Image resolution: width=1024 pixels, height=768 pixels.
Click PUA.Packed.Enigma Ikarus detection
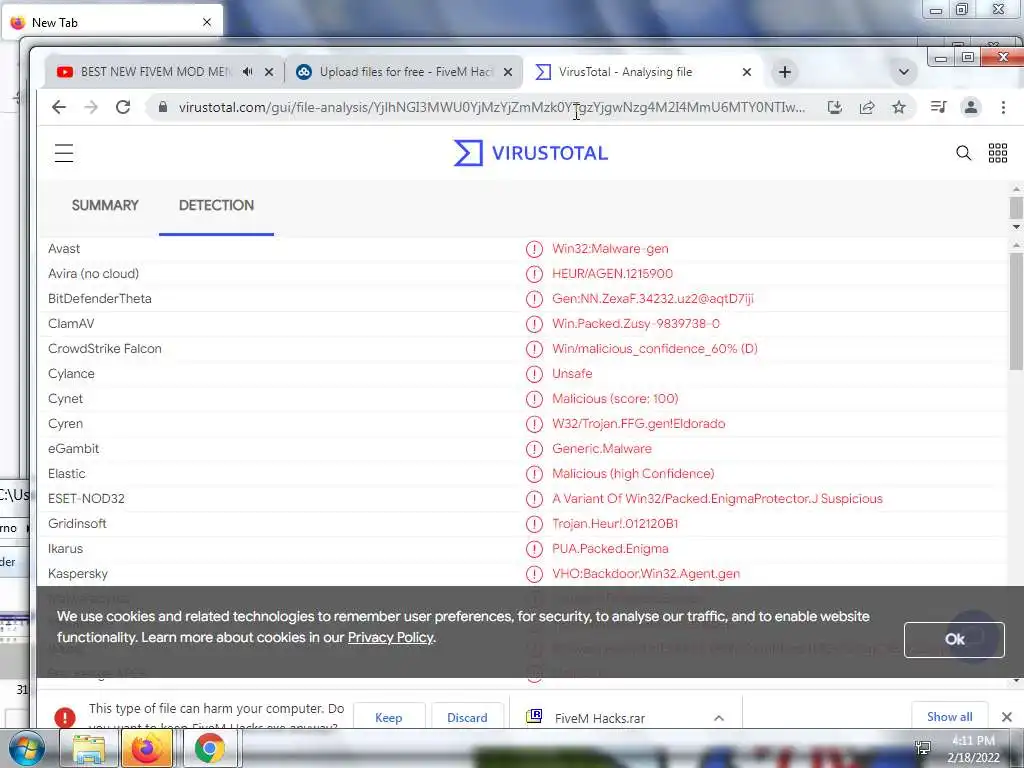[610, 549]
